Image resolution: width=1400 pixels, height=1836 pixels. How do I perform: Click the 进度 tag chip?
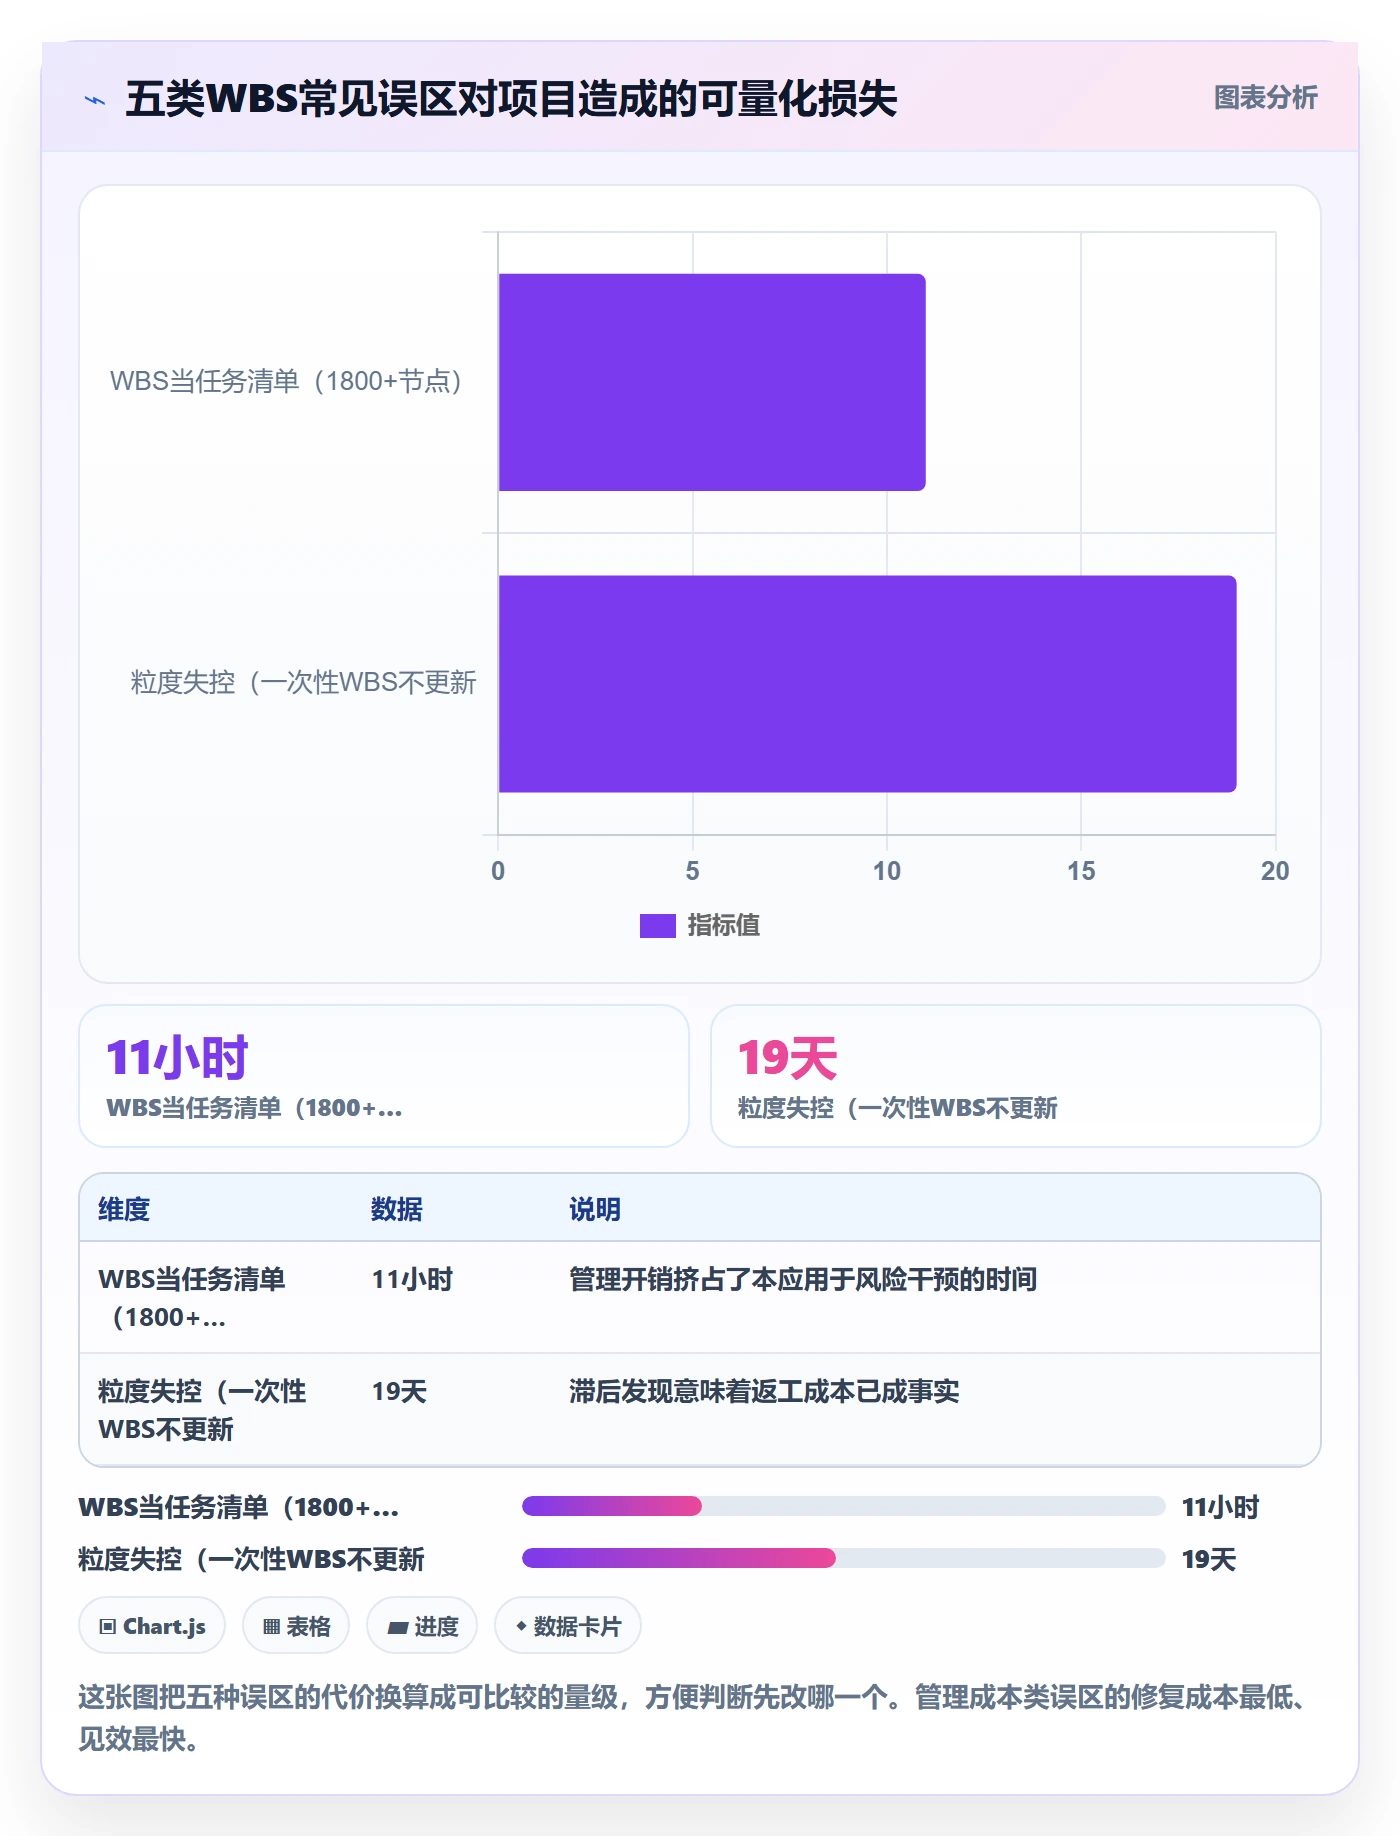[x=422, y=1626]
